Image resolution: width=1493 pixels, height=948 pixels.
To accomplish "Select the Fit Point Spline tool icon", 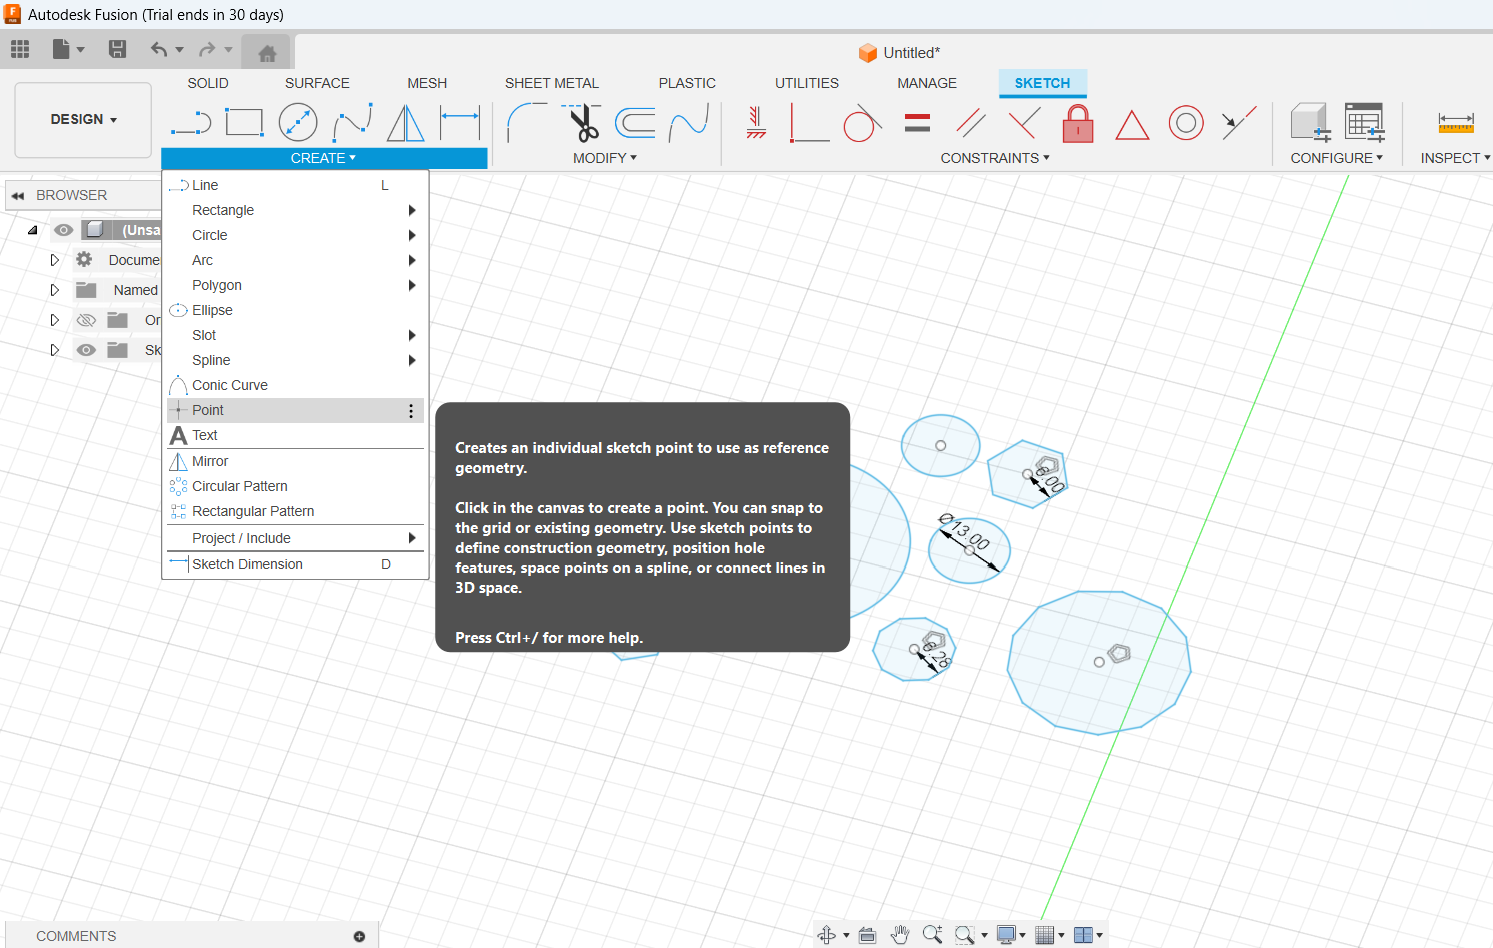I will point(352,123).
